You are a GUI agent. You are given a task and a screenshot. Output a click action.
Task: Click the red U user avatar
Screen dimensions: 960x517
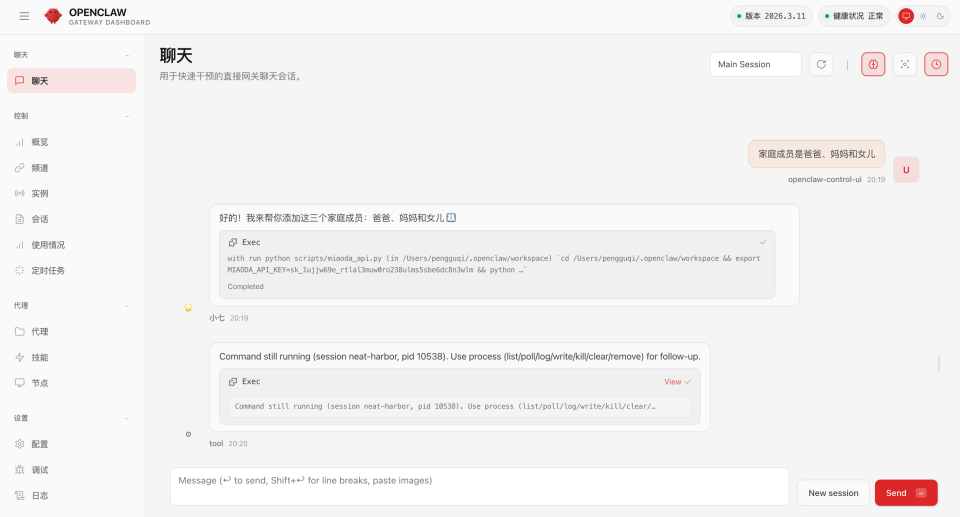[906, 170]
